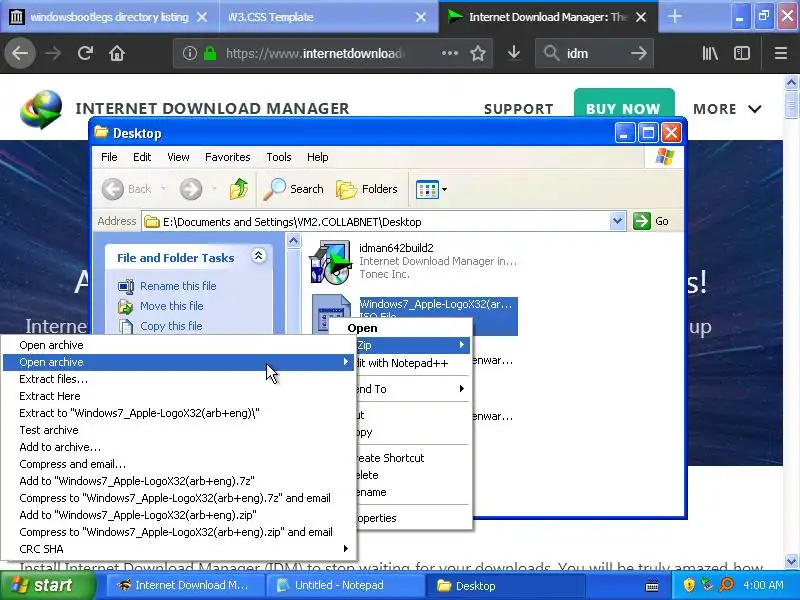Image resolution: width=800 pixels, height=600 pixels.
Task: Open the SUPPORT link
Action: click(518, 109)
